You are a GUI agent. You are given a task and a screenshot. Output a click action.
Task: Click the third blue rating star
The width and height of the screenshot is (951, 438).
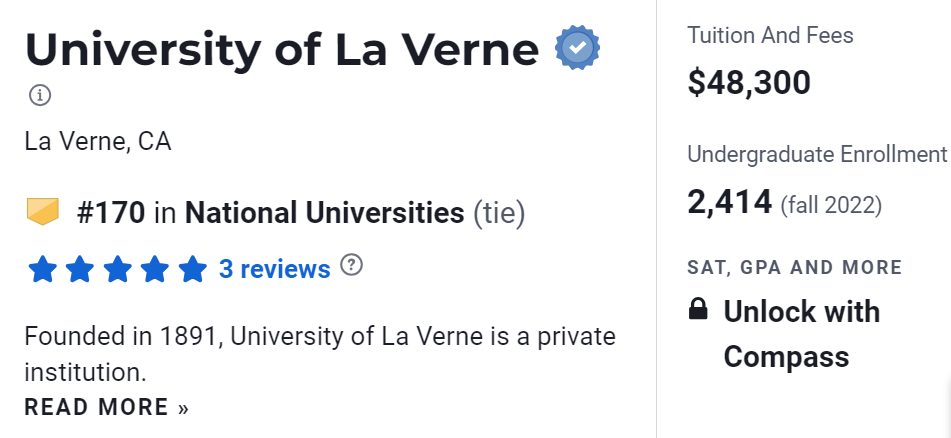[118, 269]
